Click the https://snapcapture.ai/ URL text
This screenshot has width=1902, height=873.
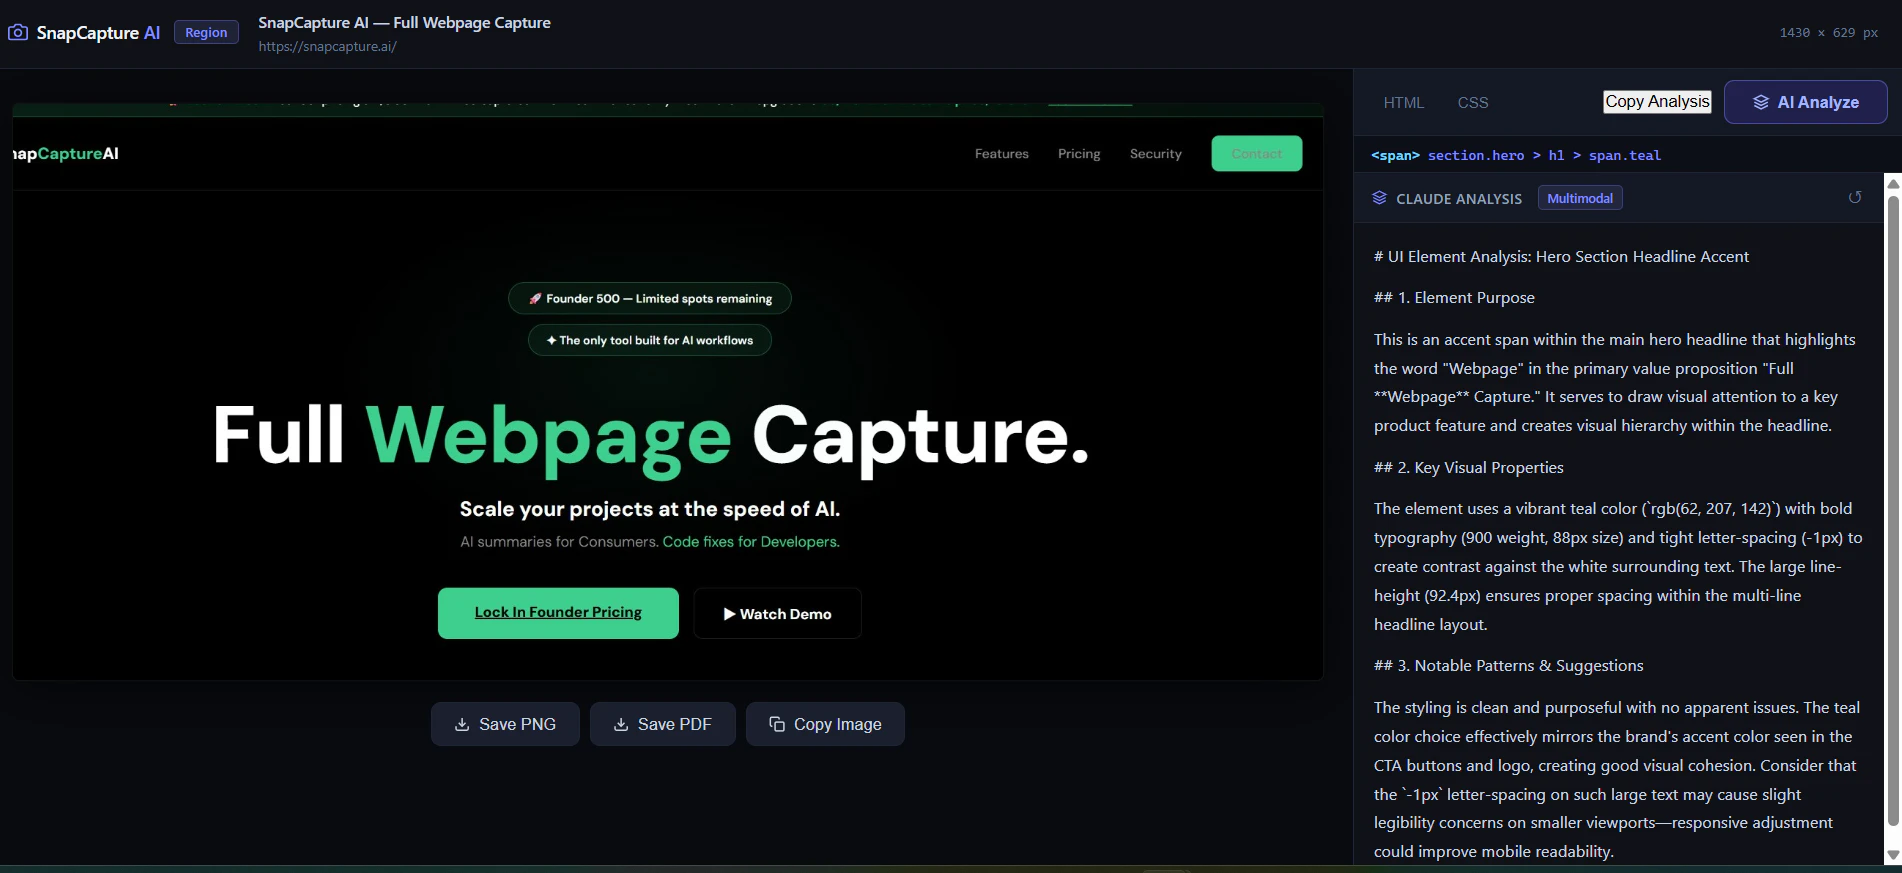328,46
